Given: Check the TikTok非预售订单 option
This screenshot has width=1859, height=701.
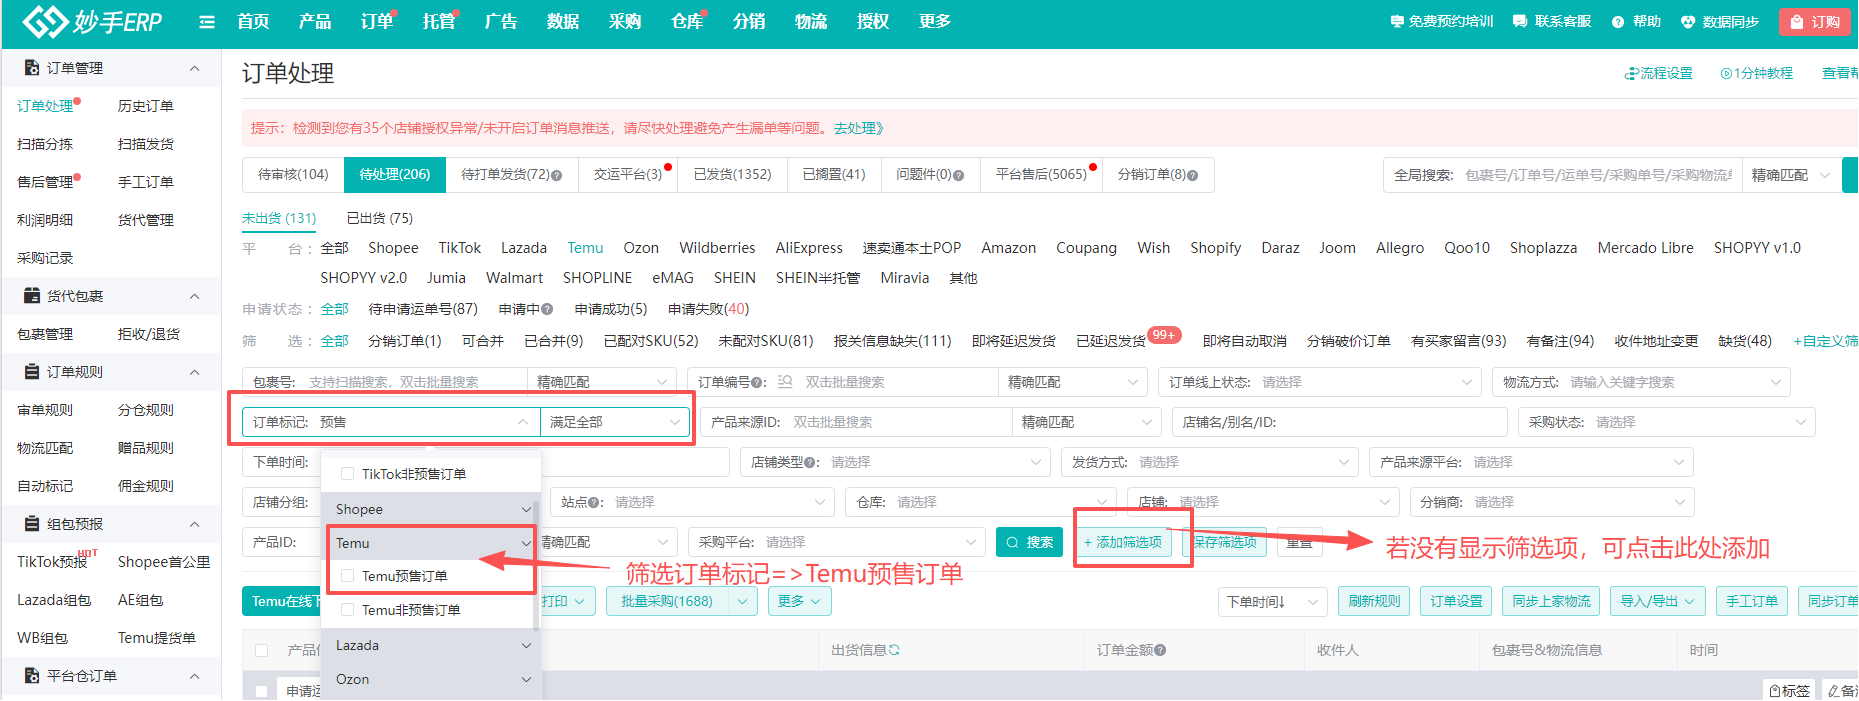Looking at the screenshot, I should (x=348, y=474).
